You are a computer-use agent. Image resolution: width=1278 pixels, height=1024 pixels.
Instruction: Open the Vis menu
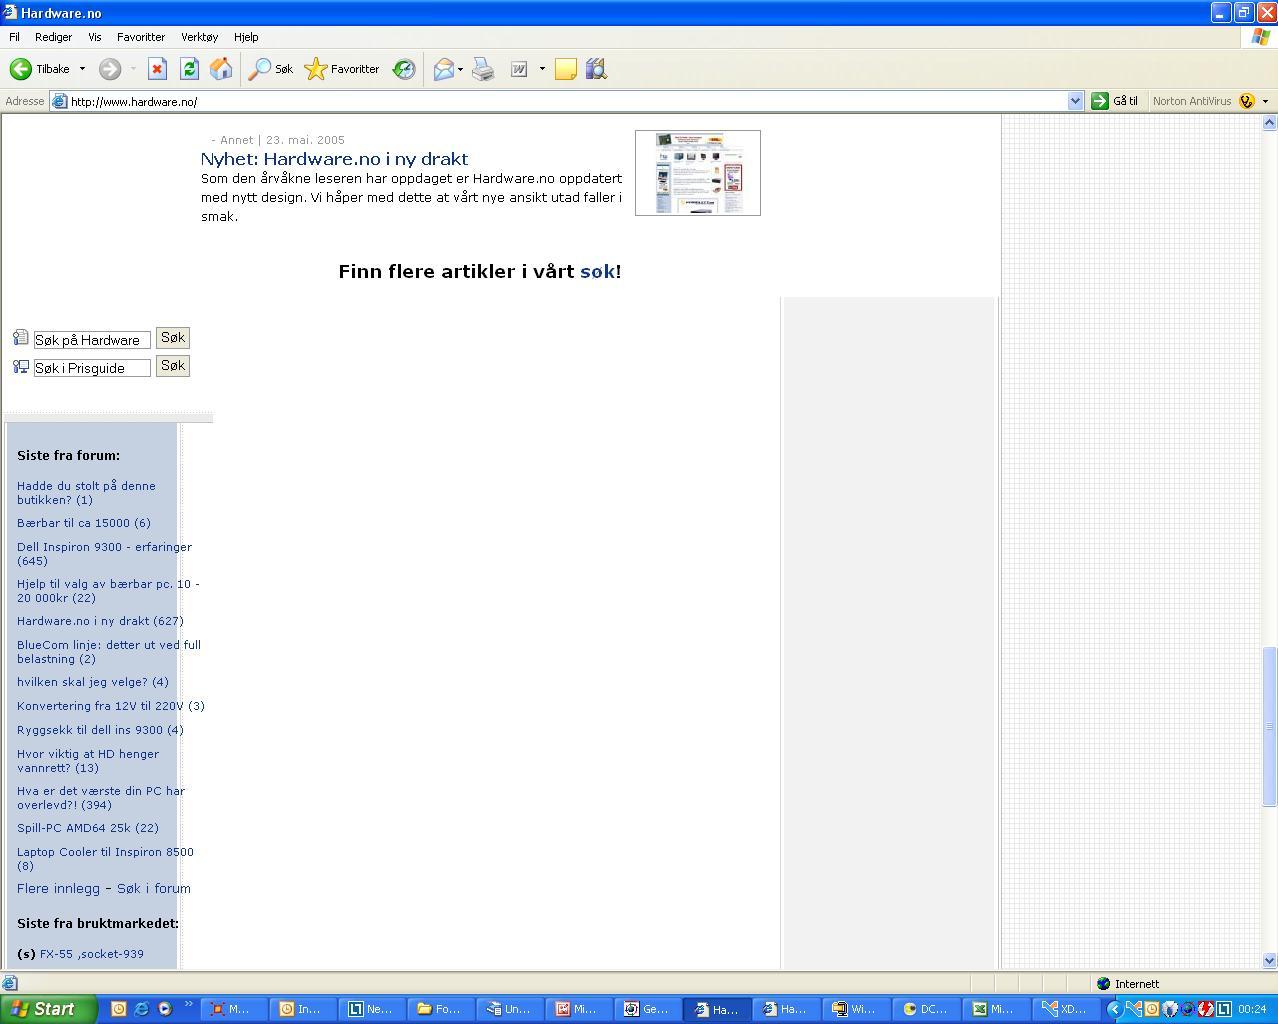tap(94, 37)
